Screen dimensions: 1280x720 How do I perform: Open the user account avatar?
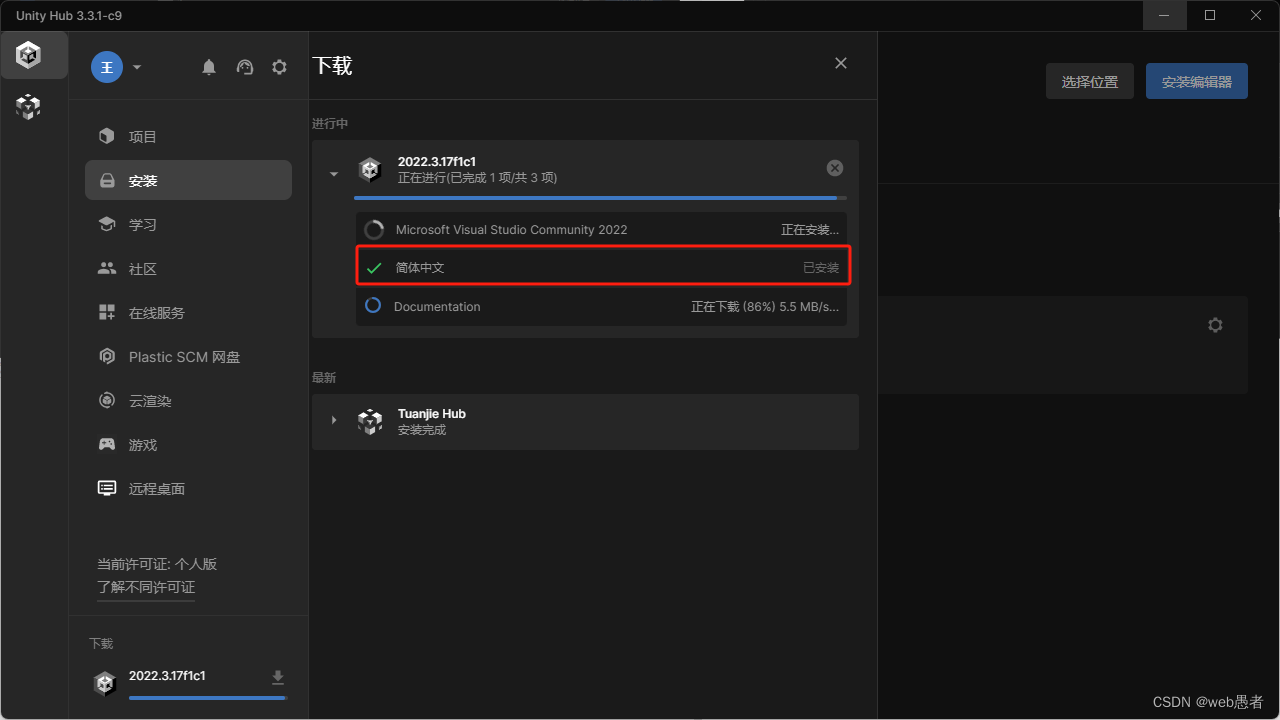coord(107,67)
